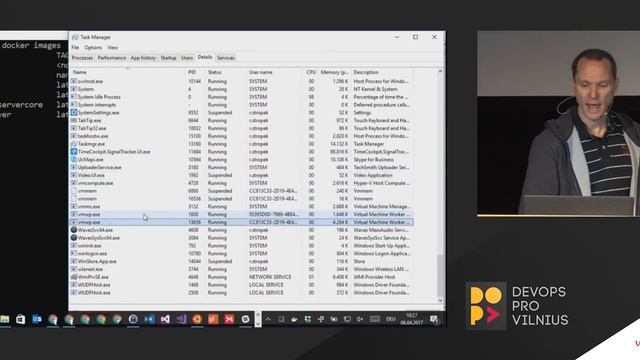
Task: Click the Docker whale tray icon
Action: tap(294, 319)
